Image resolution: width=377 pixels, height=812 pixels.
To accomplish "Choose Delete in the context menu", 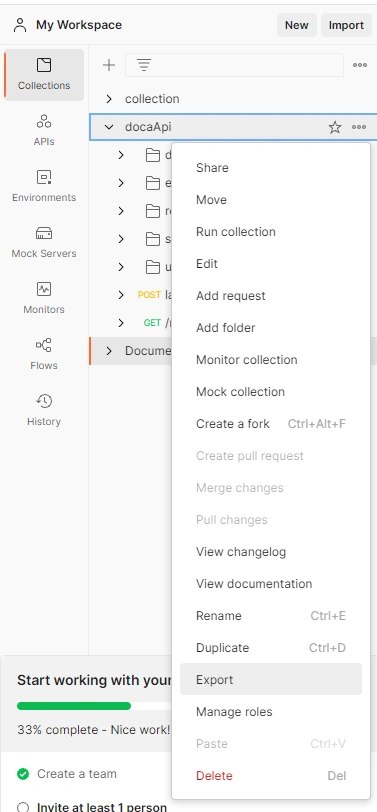I will 271,776.
